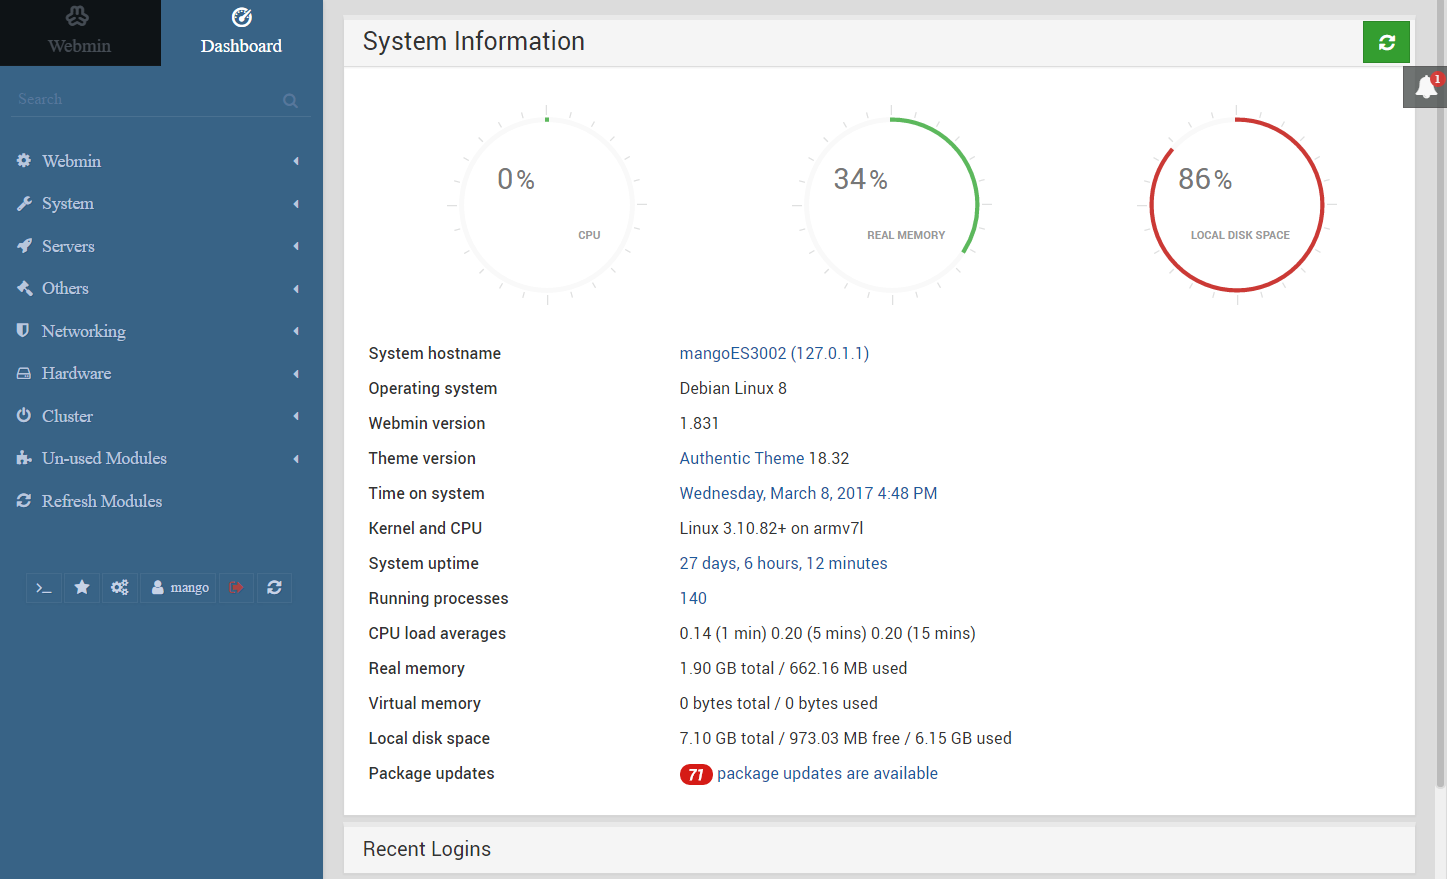Image resolution: width=1447 pixels, height=879 pixels.
Task: Switch to the Dashboard tab
Action: point(241,33)
